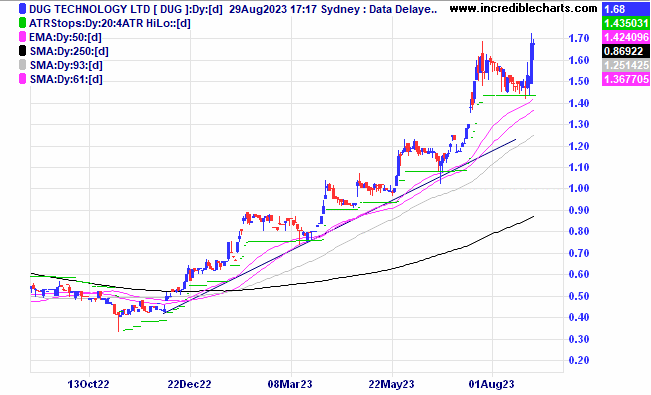Viewport: 651px width, 395px height.
Task: Click the 0.30 price axis label
Action: click(x=578, y=339)
